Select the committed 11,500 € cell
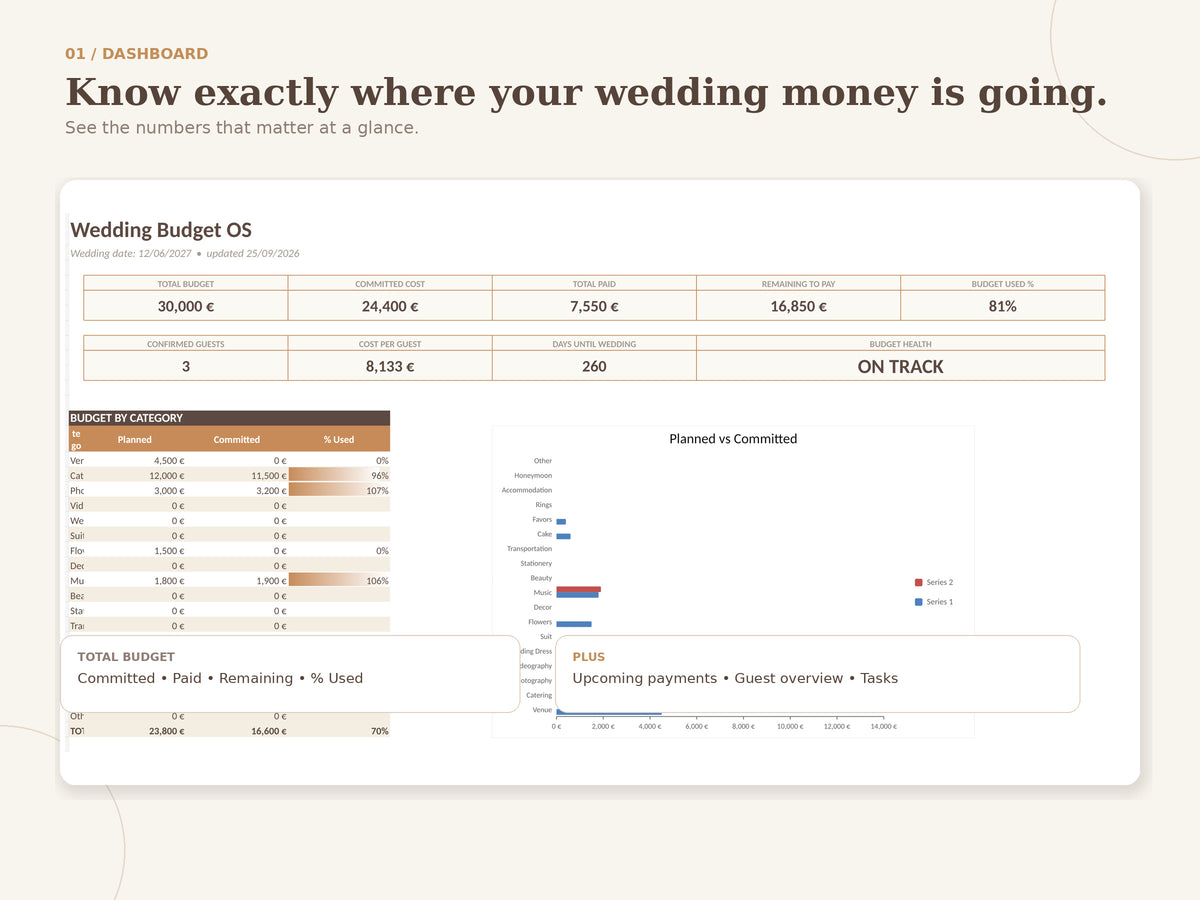Image resolution: width=1200 pixels, height=900 pixels. (x=237, y=476)
